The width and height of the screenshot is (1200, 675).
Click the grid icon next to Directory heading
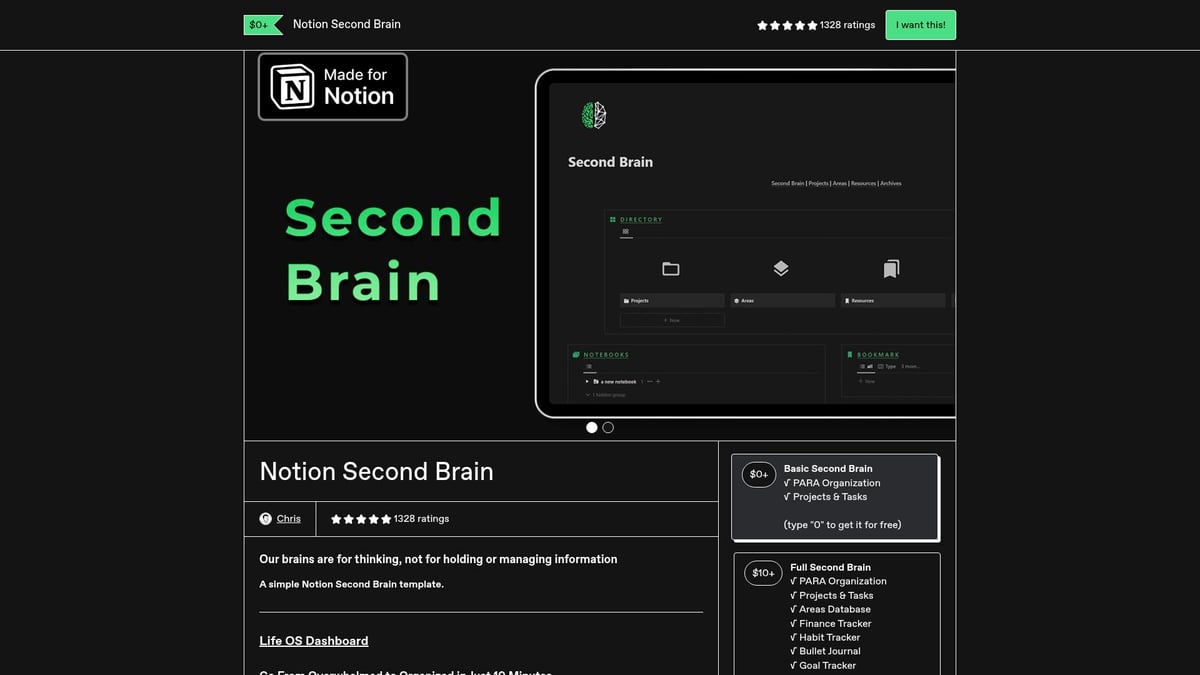[x=612, y=219]
